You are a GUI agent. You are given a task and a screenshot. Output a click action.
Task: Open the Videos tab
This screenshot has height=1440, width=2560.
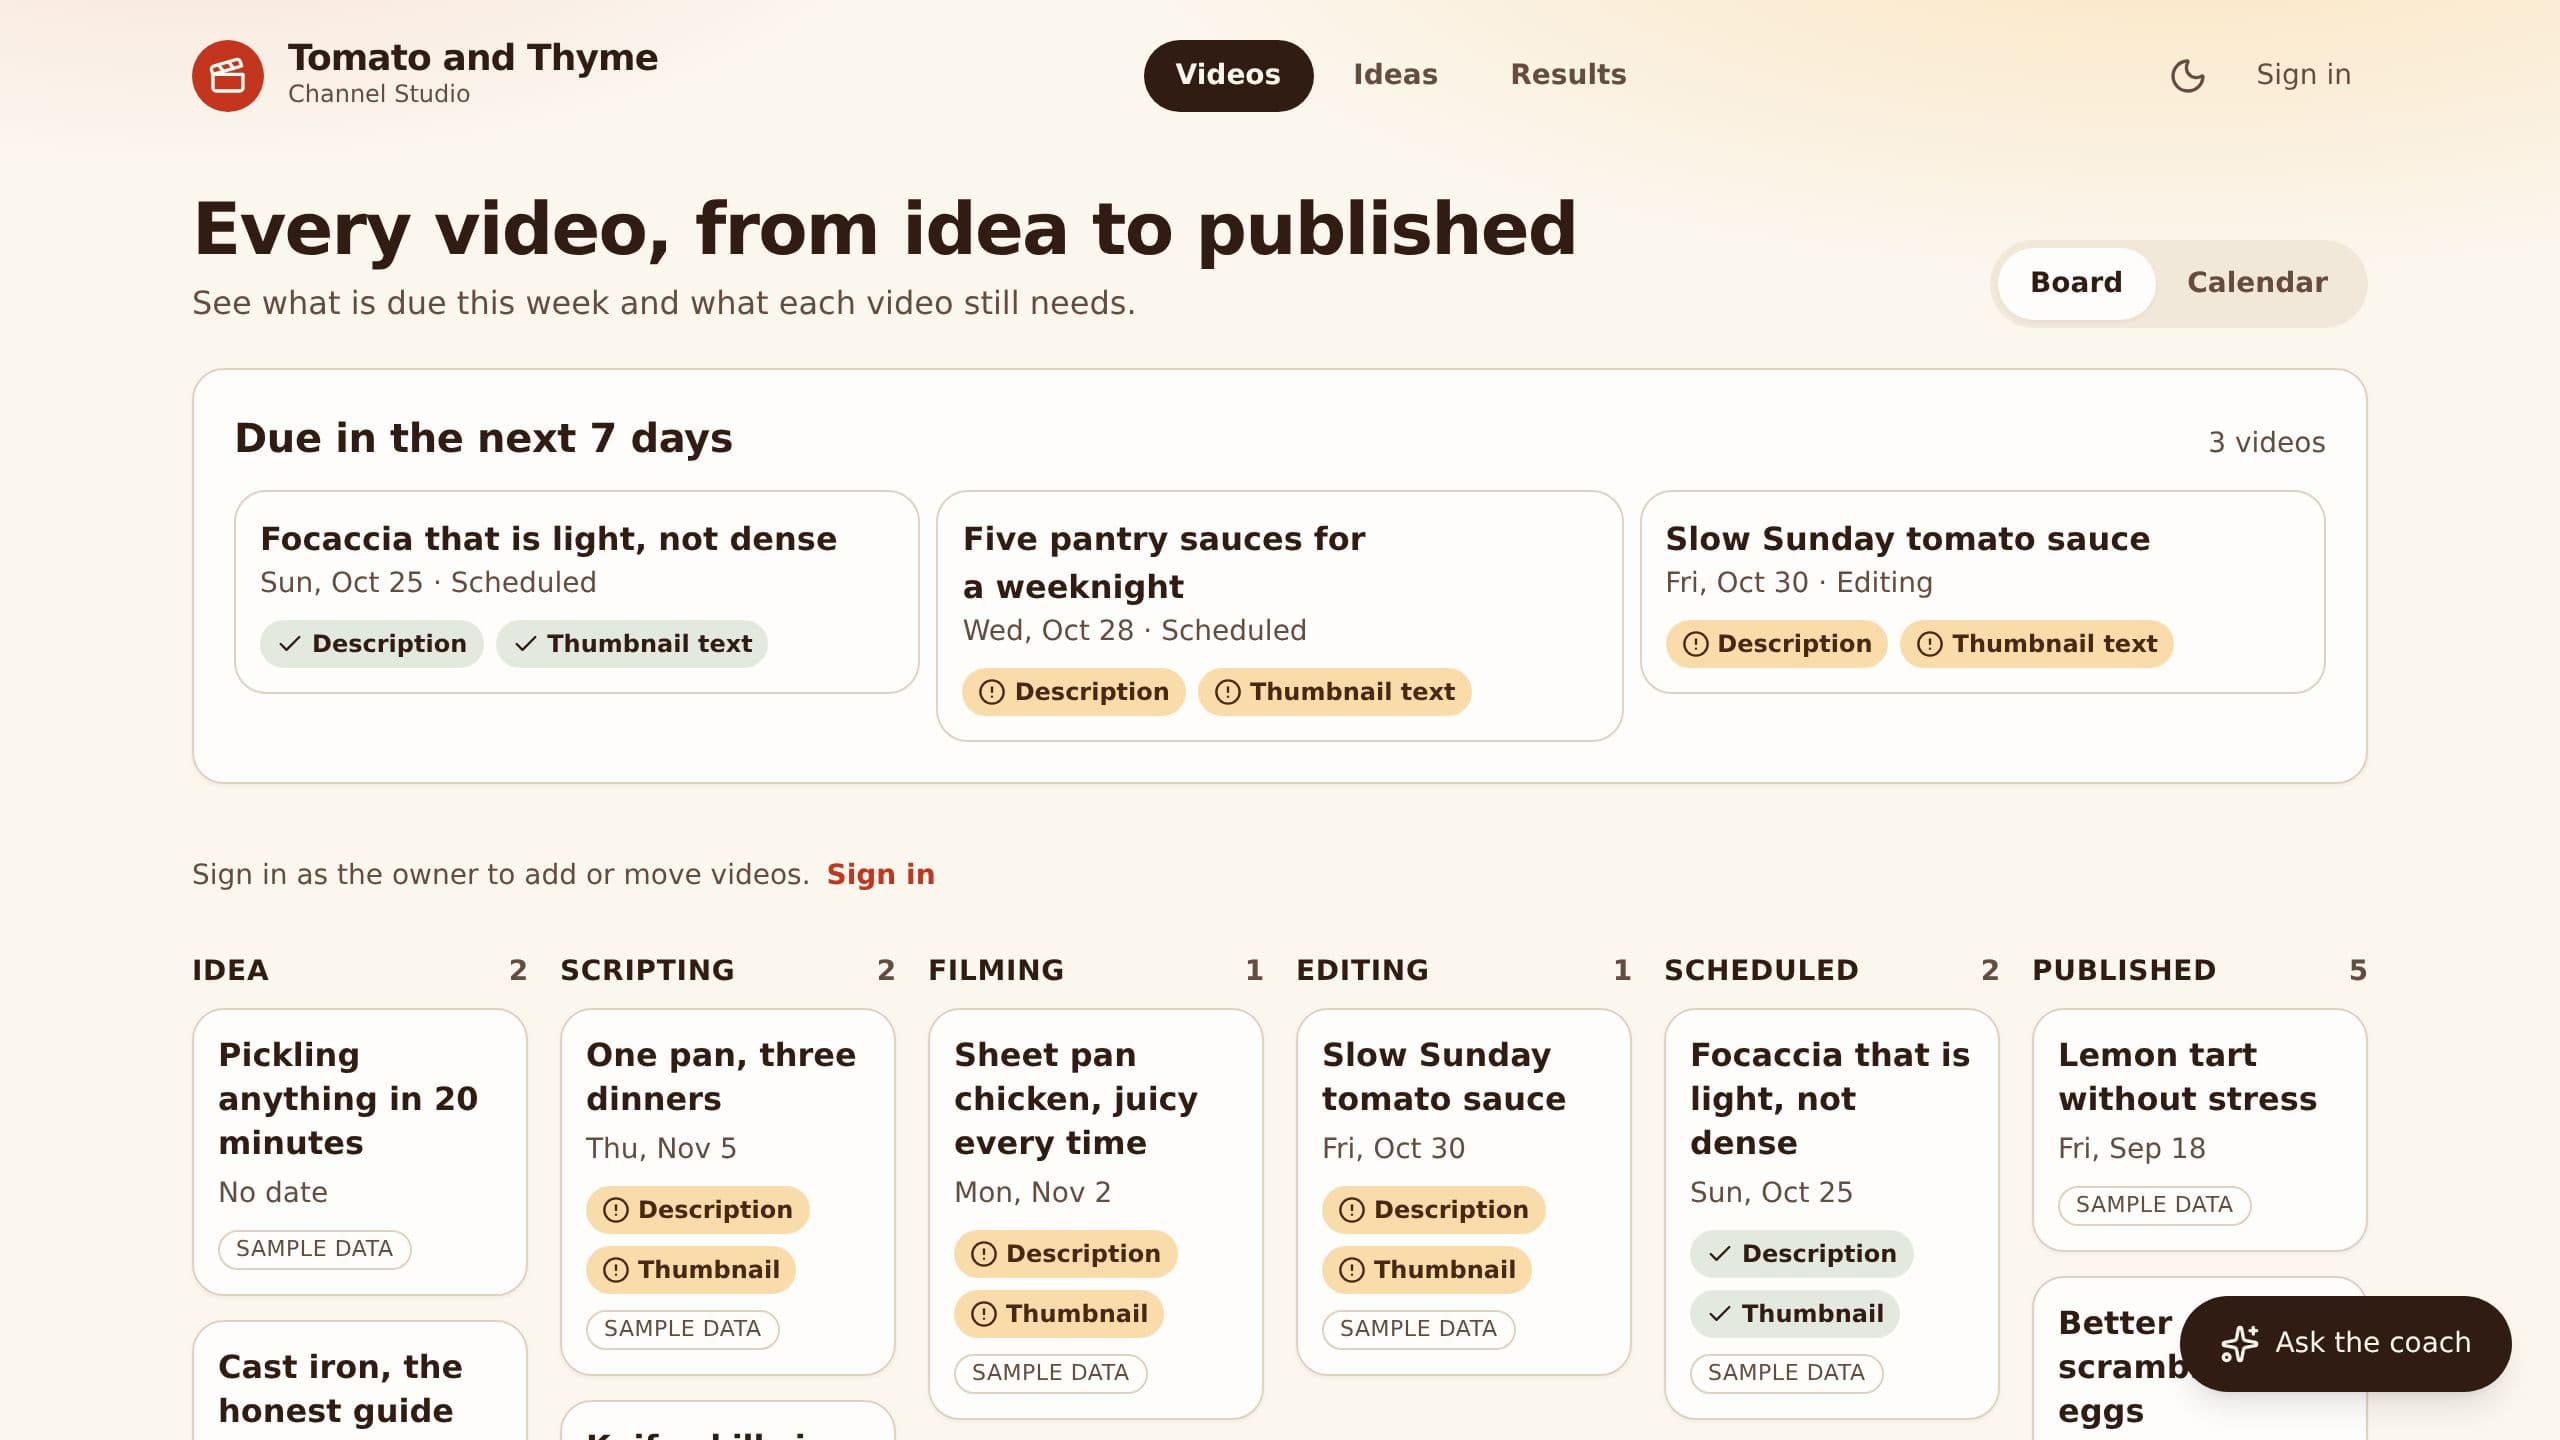pyautogui.click(x=1227, y=75)
